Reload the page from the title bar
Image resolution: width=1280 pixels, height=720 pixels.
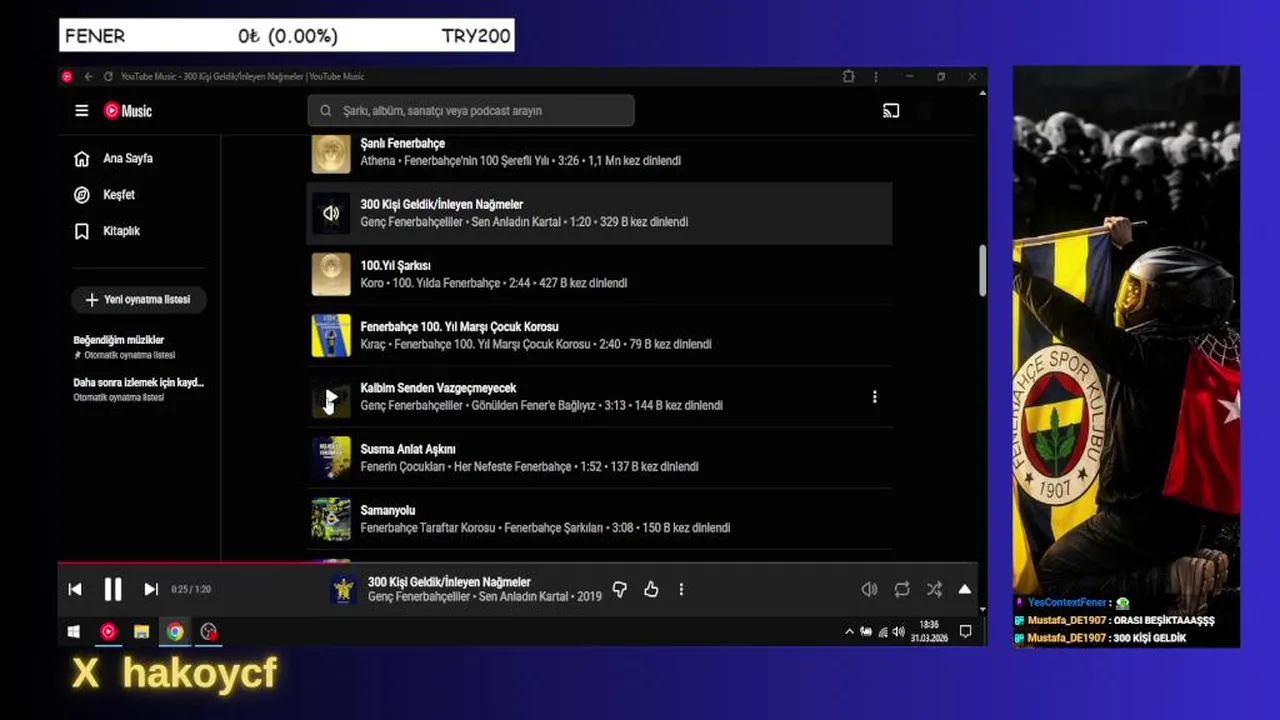click(x=108, y=77)
